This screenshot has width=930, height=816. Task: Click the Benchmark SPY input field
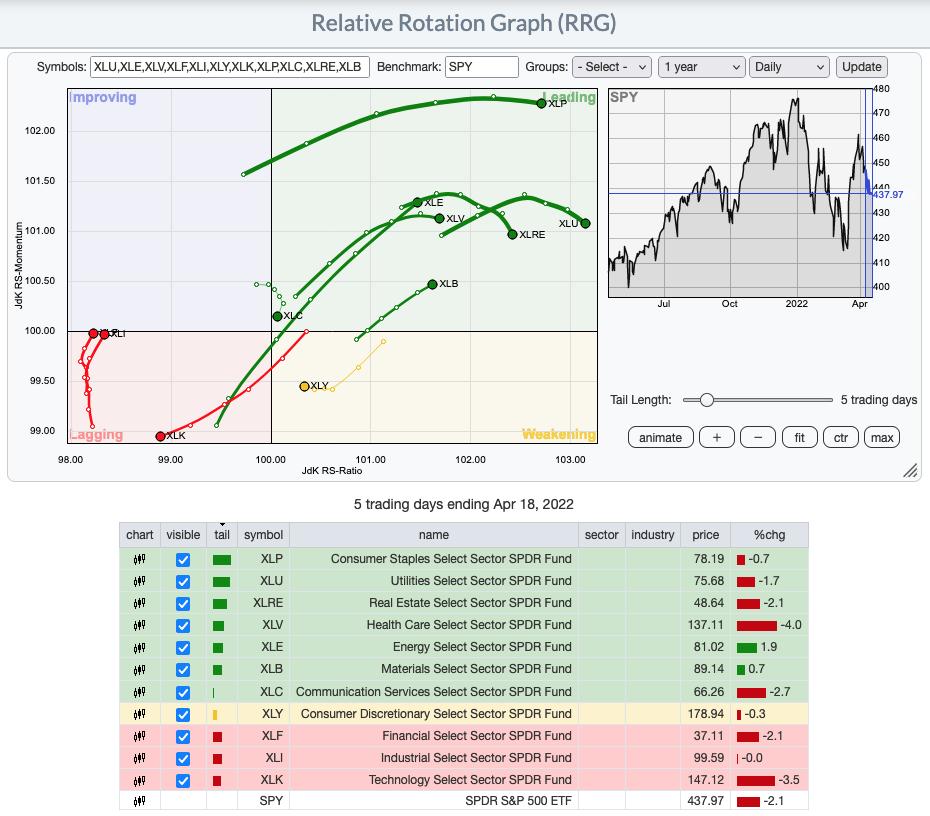click(x=482, y=67)
